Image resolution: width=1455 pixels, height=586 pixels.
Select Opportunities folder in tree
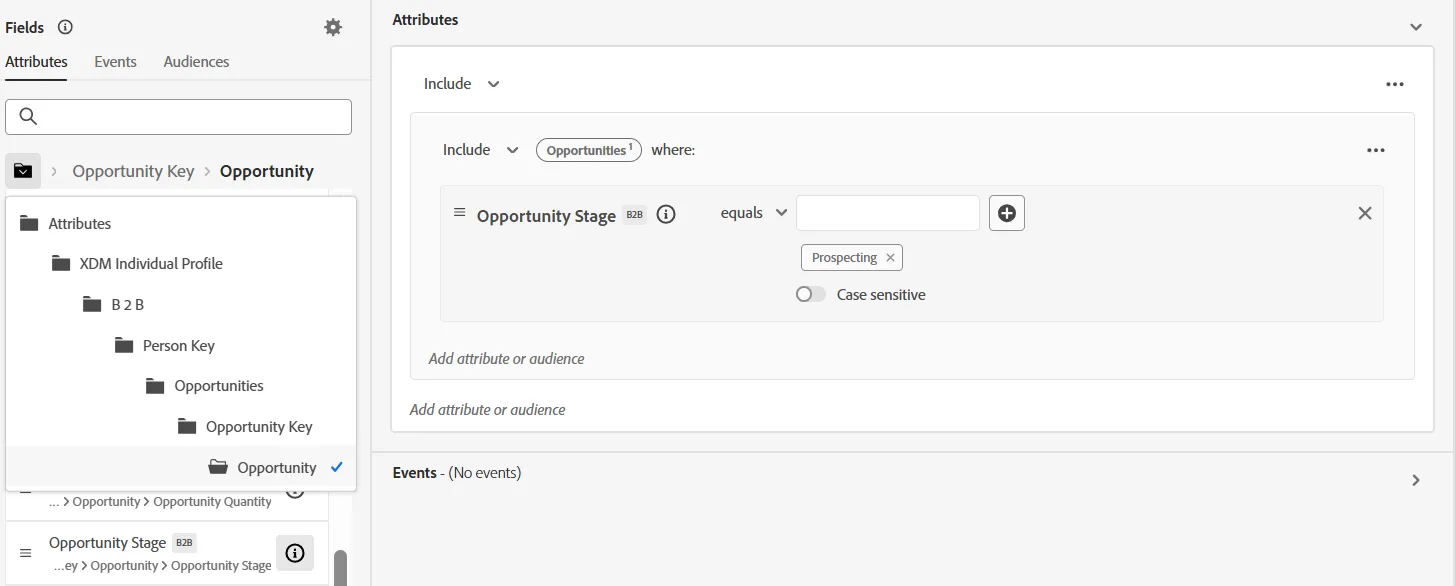(181, 386)
